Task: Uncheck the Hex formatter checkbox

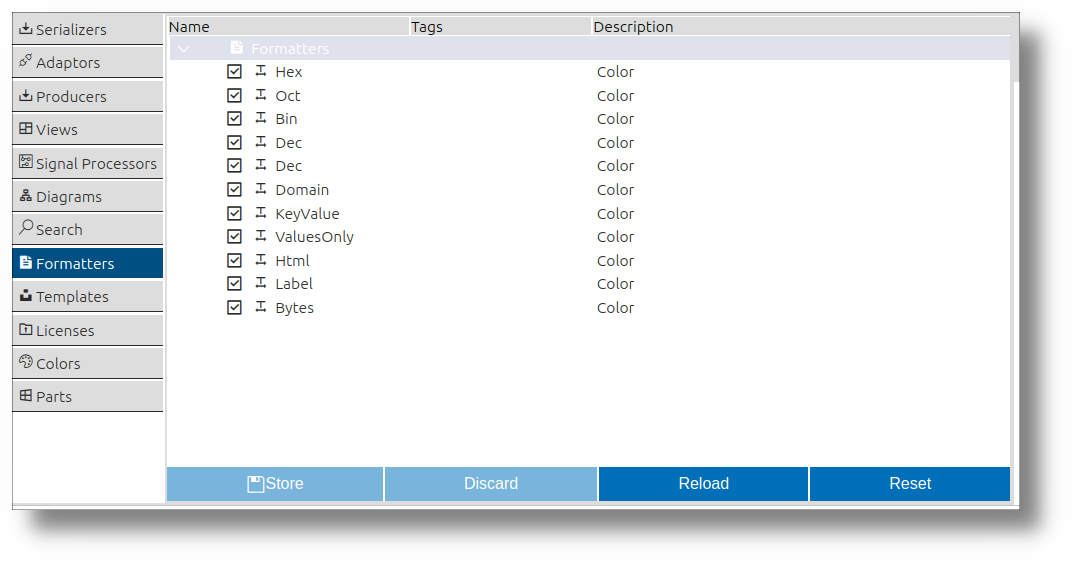Action: (234, 71)
